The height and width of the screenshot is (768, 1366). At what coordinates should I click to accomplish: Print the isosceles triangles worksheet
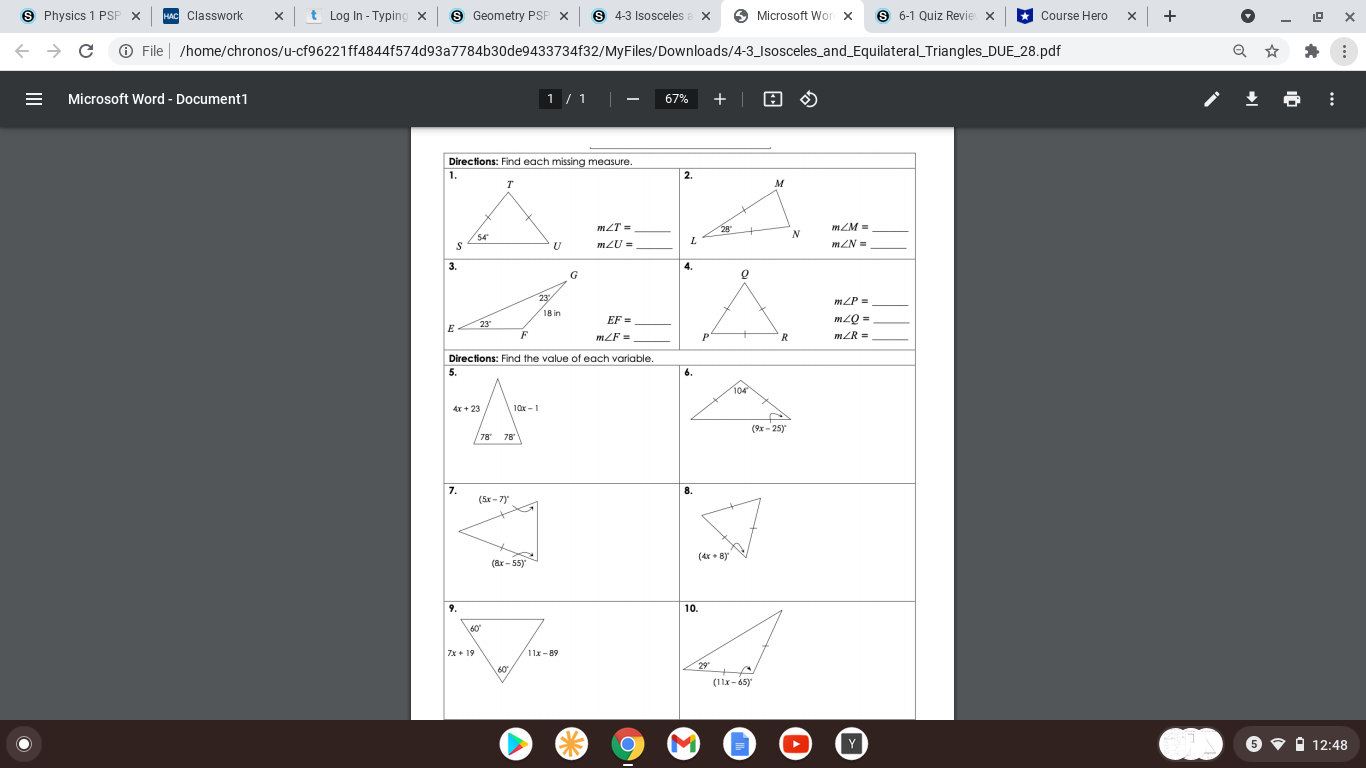point(1291,99)
